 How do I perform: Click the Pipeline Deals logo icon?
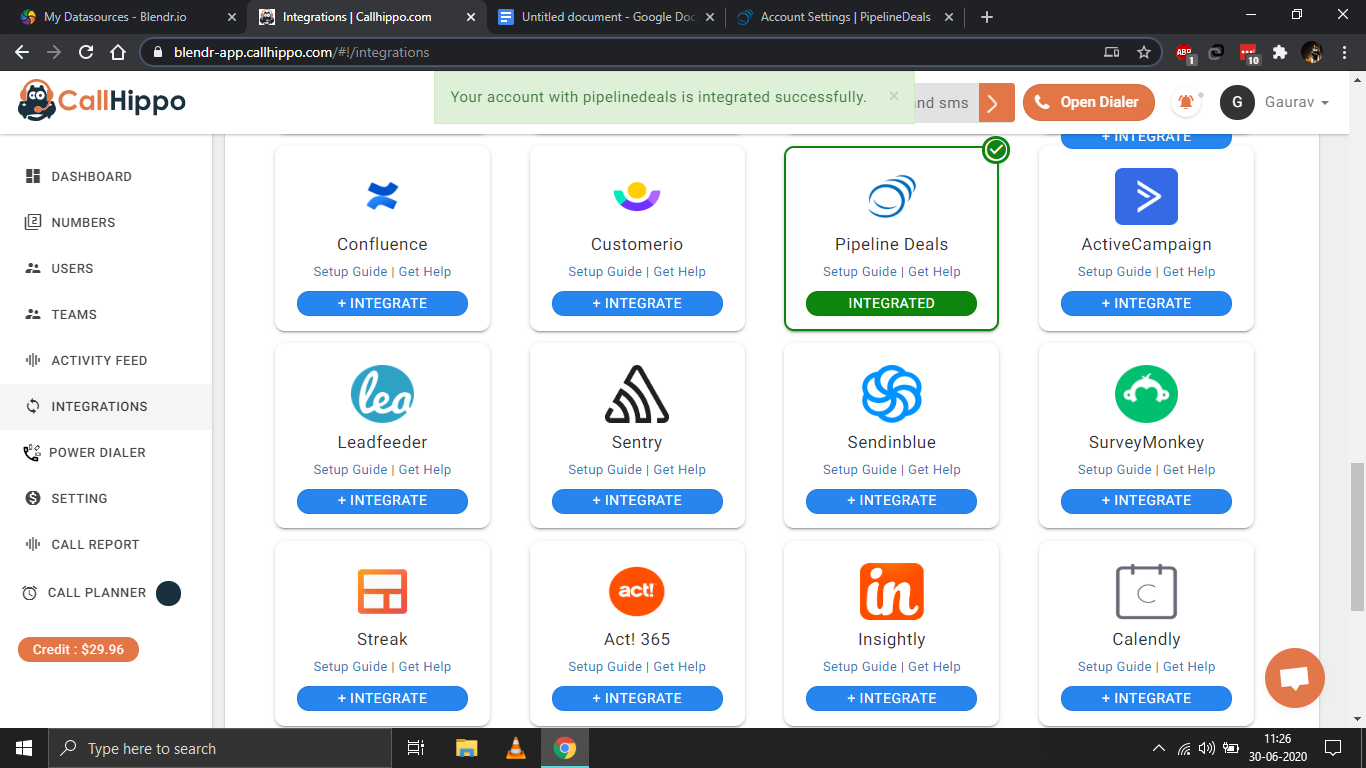[x=891, y=196]
